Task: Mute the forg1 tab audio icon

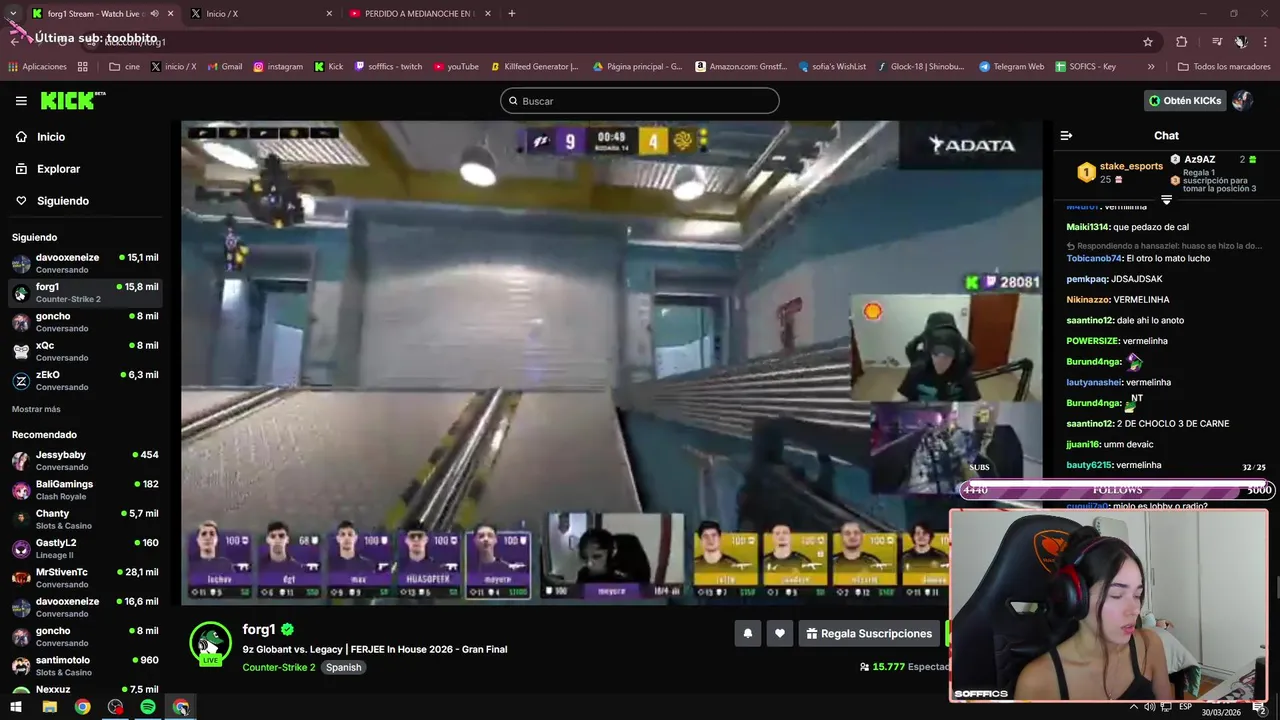Action: tap(154, 13)
